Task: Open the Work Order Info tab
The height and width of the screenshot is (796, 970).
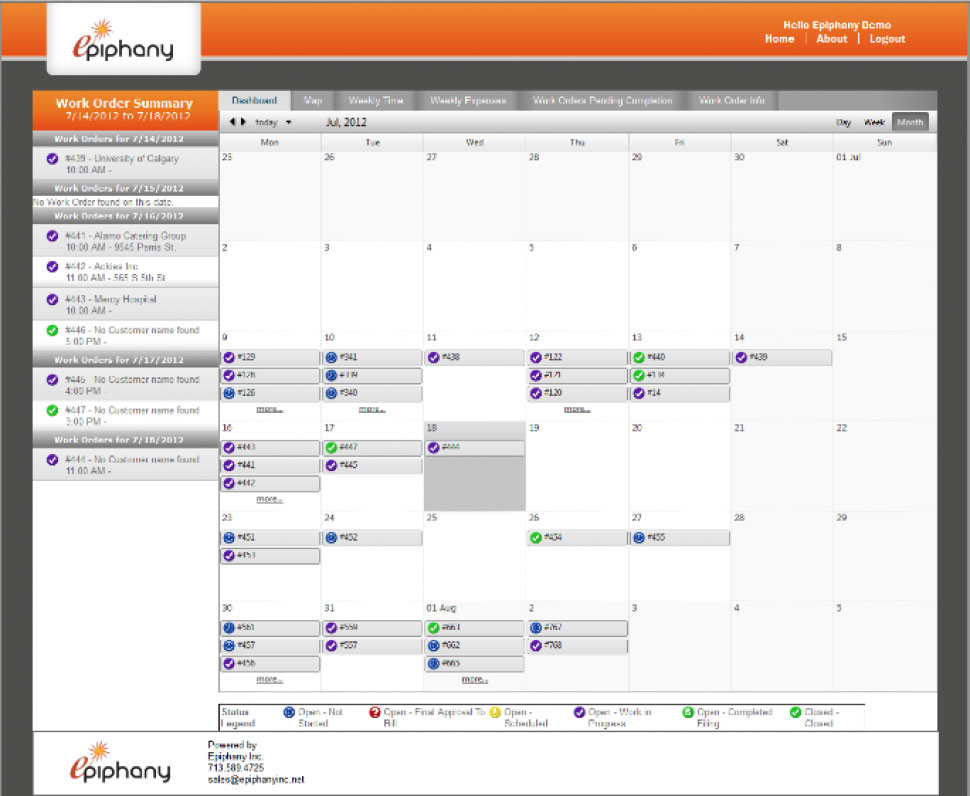Action: click(732, 100)
